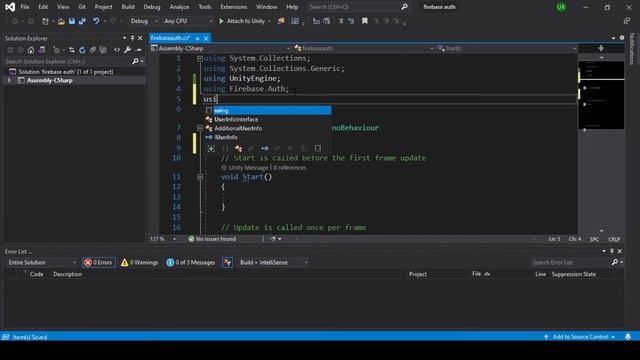Select AdditionalUserInfo suggestion
640x360 pixels.
[268, 128]
